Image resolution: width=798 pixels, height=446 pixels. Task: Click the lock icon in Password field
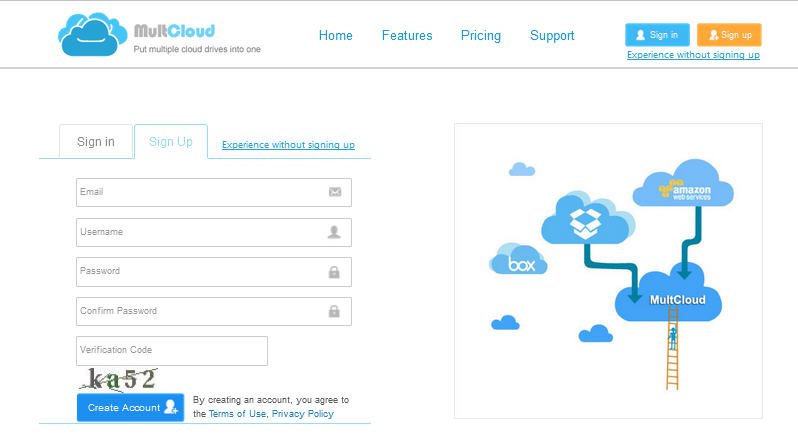(334, 272)
